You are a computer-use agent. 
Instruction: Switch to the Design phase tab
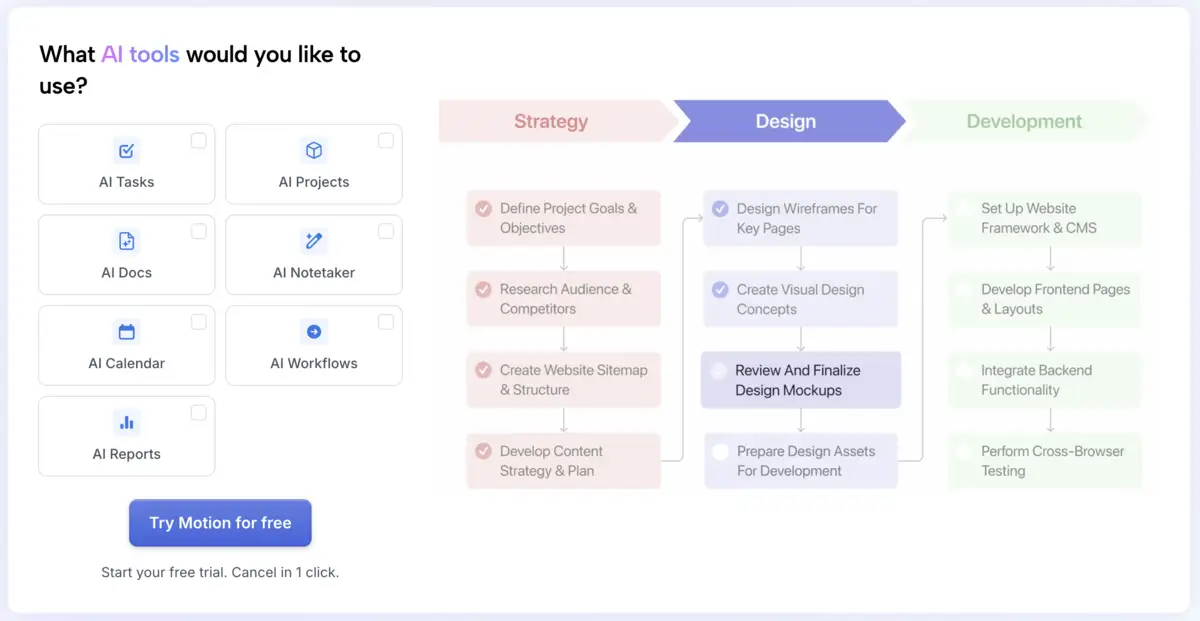tap(786, 122)
